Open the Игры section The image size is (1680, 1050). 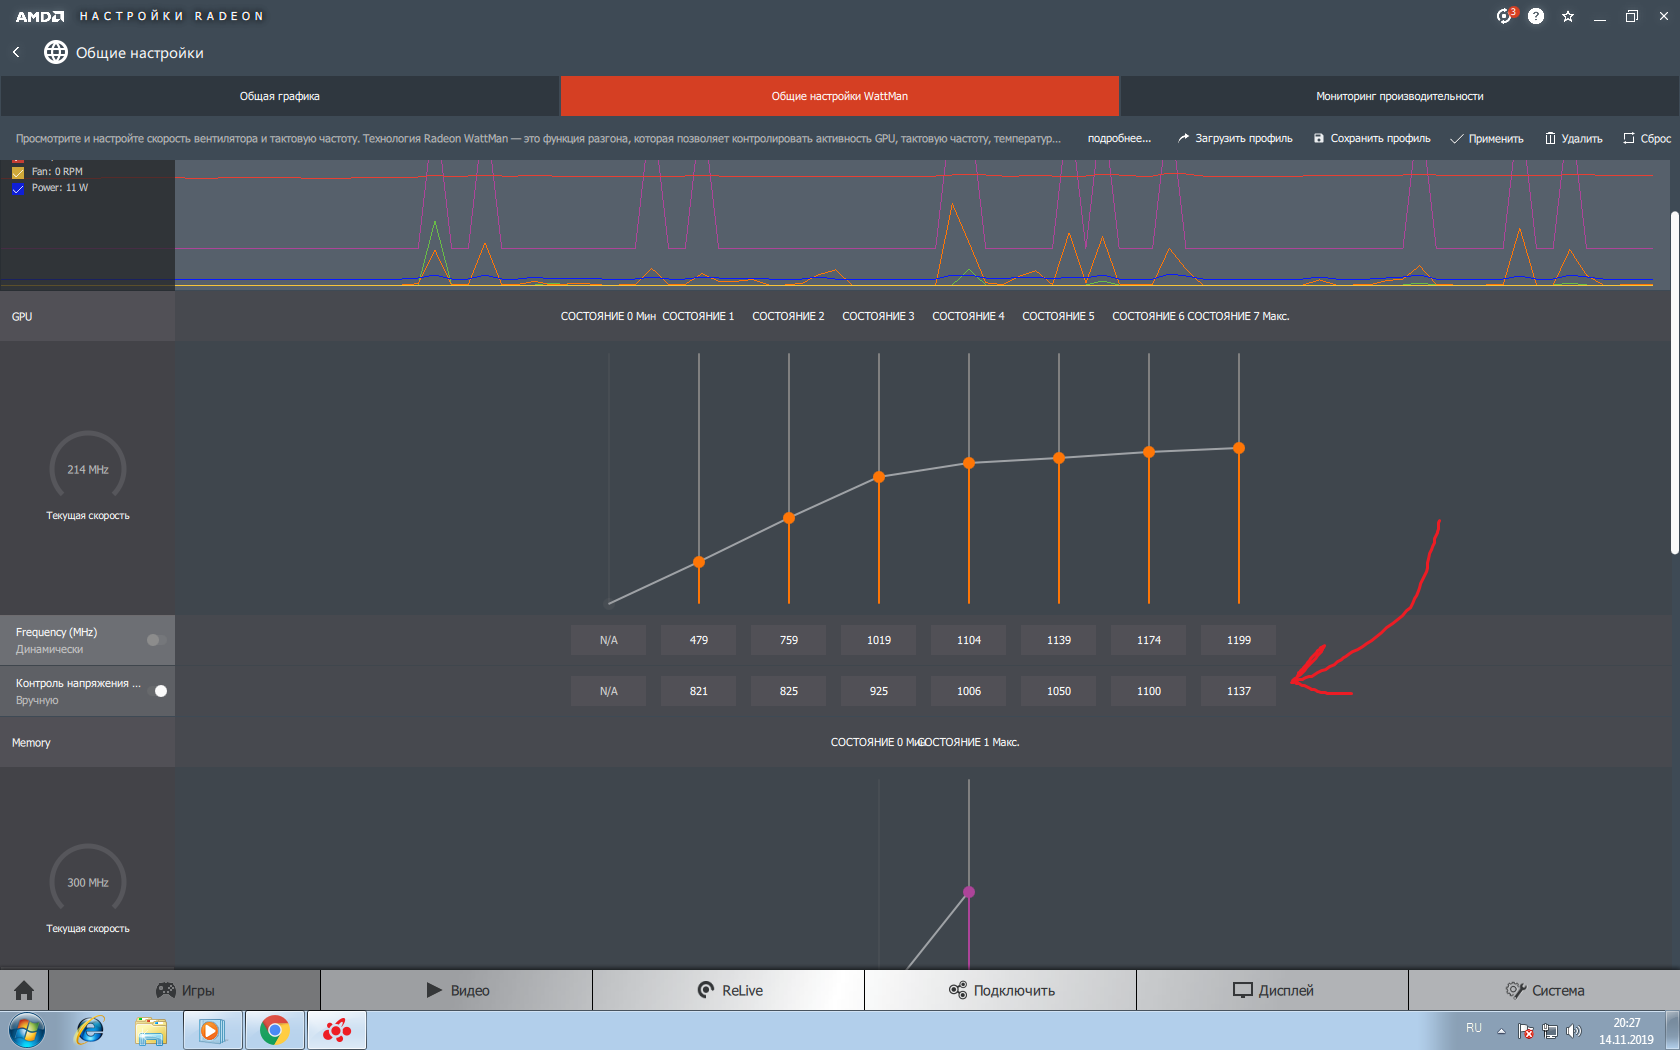pos(185,990)
